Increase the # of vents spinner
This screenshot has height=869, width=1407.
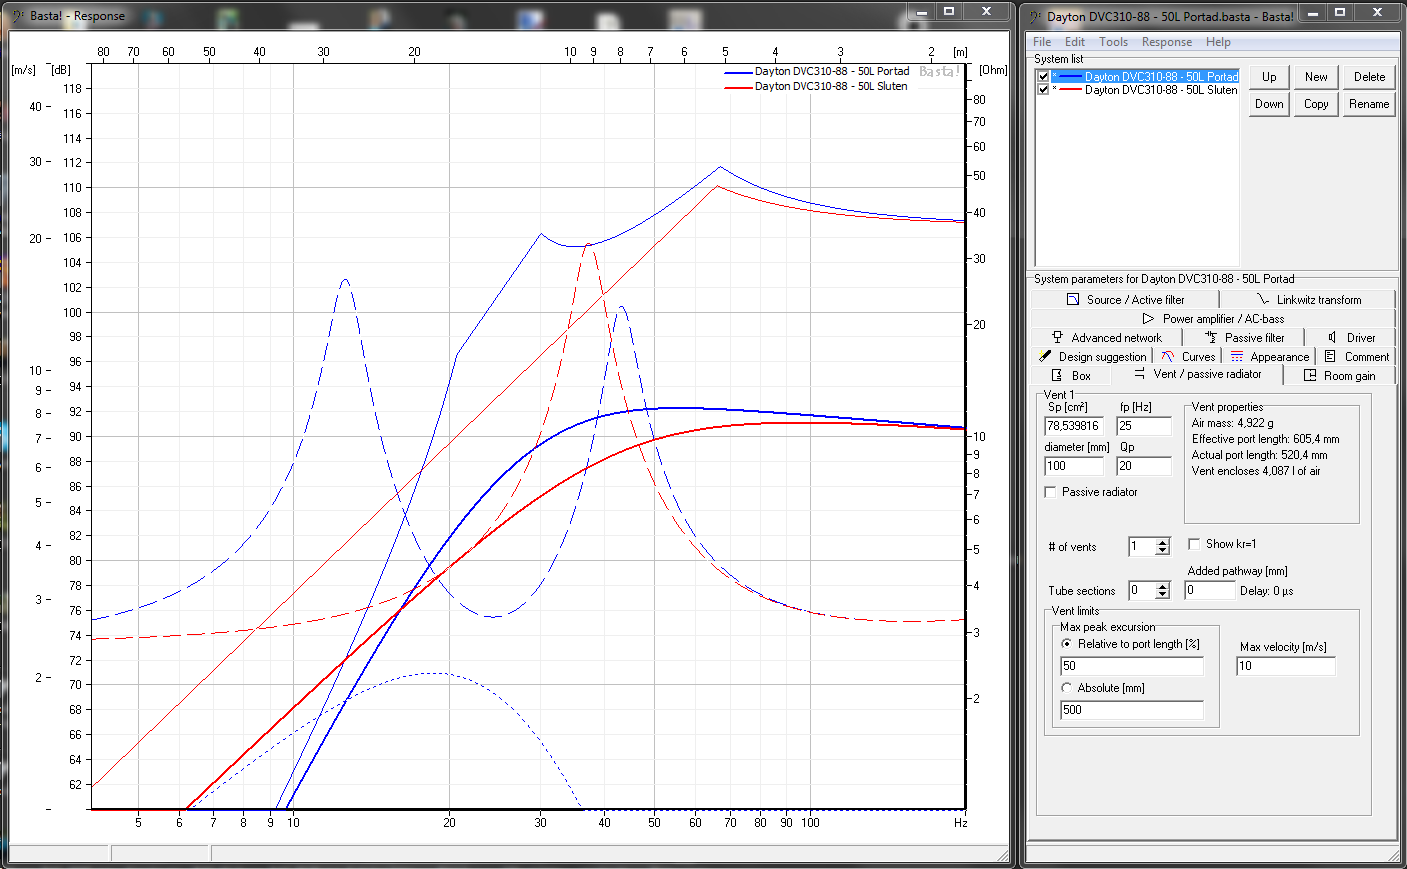point(1162,542)
